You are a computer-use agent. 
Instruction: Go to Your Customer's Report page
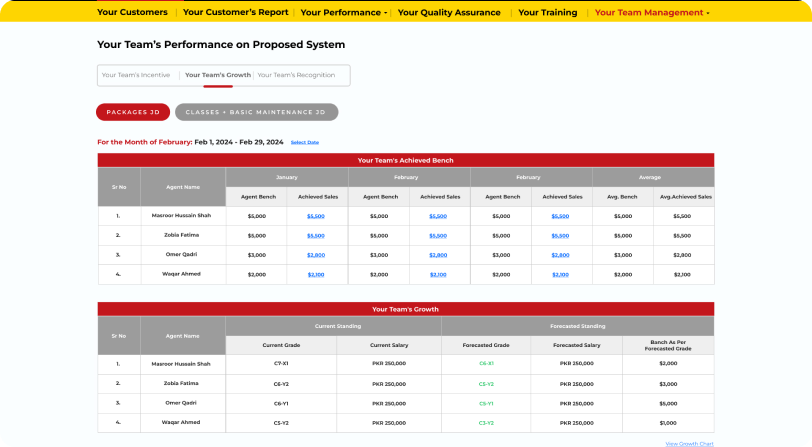tap(236, 13)
